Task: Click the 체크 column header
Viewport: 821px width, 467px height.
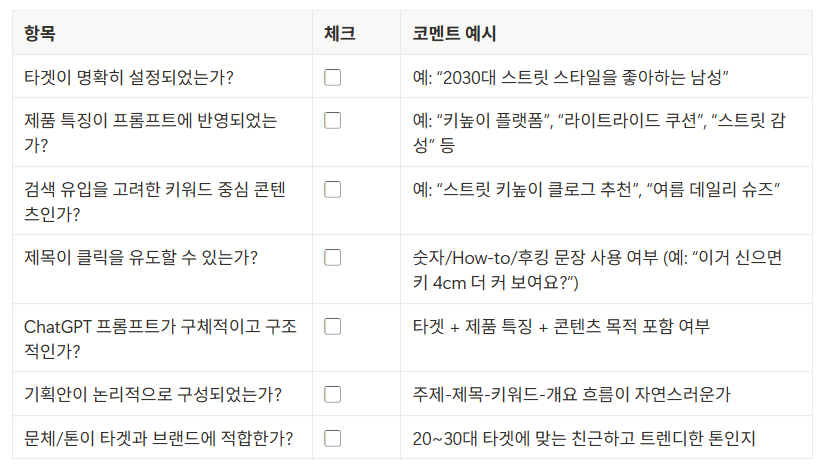Action: tap(340, 34)
